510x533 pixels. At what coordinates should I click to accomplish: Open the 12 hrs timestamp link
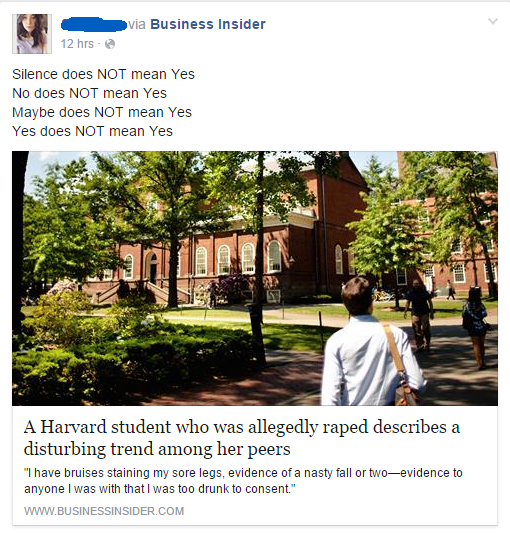(x=77, y=44)
